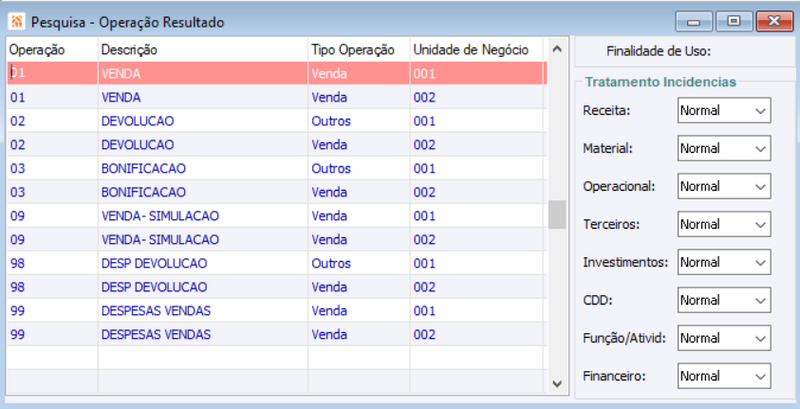Click the Tipo Operação column header
The height and width of the screenshot is (409, 800).
pos(359,49)
